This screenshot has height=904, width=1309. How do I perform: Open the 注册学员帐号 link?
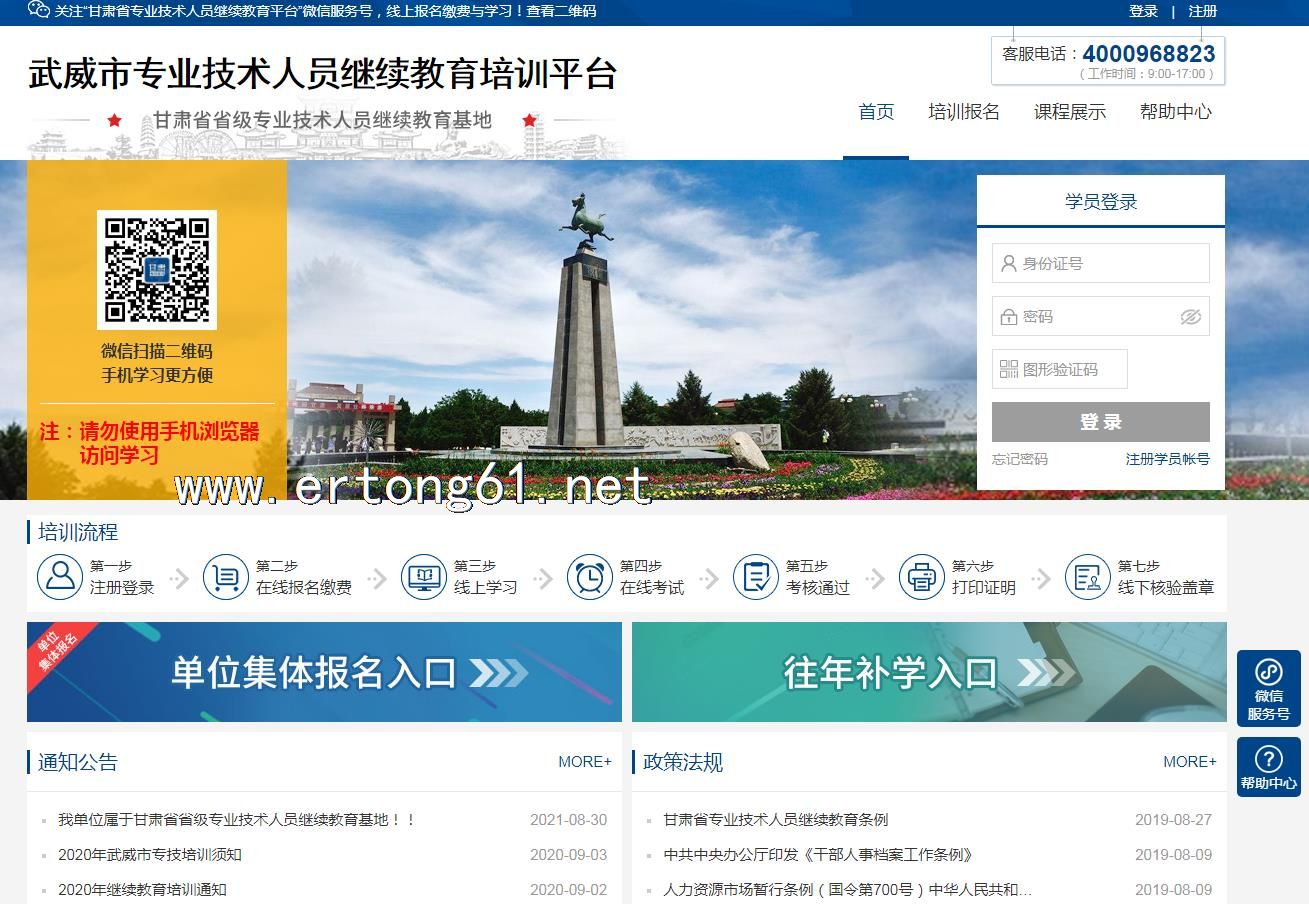[x=1167, y=459]
